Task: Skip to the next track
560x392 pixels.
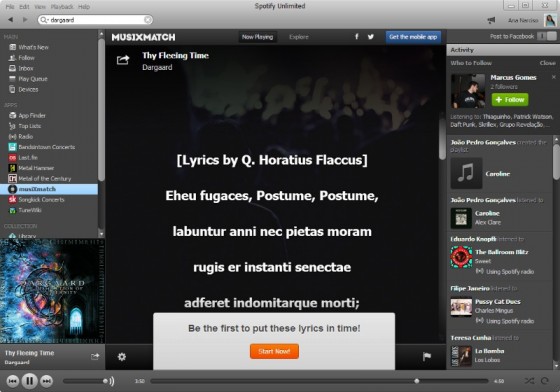Action: [x=46, y=381]
